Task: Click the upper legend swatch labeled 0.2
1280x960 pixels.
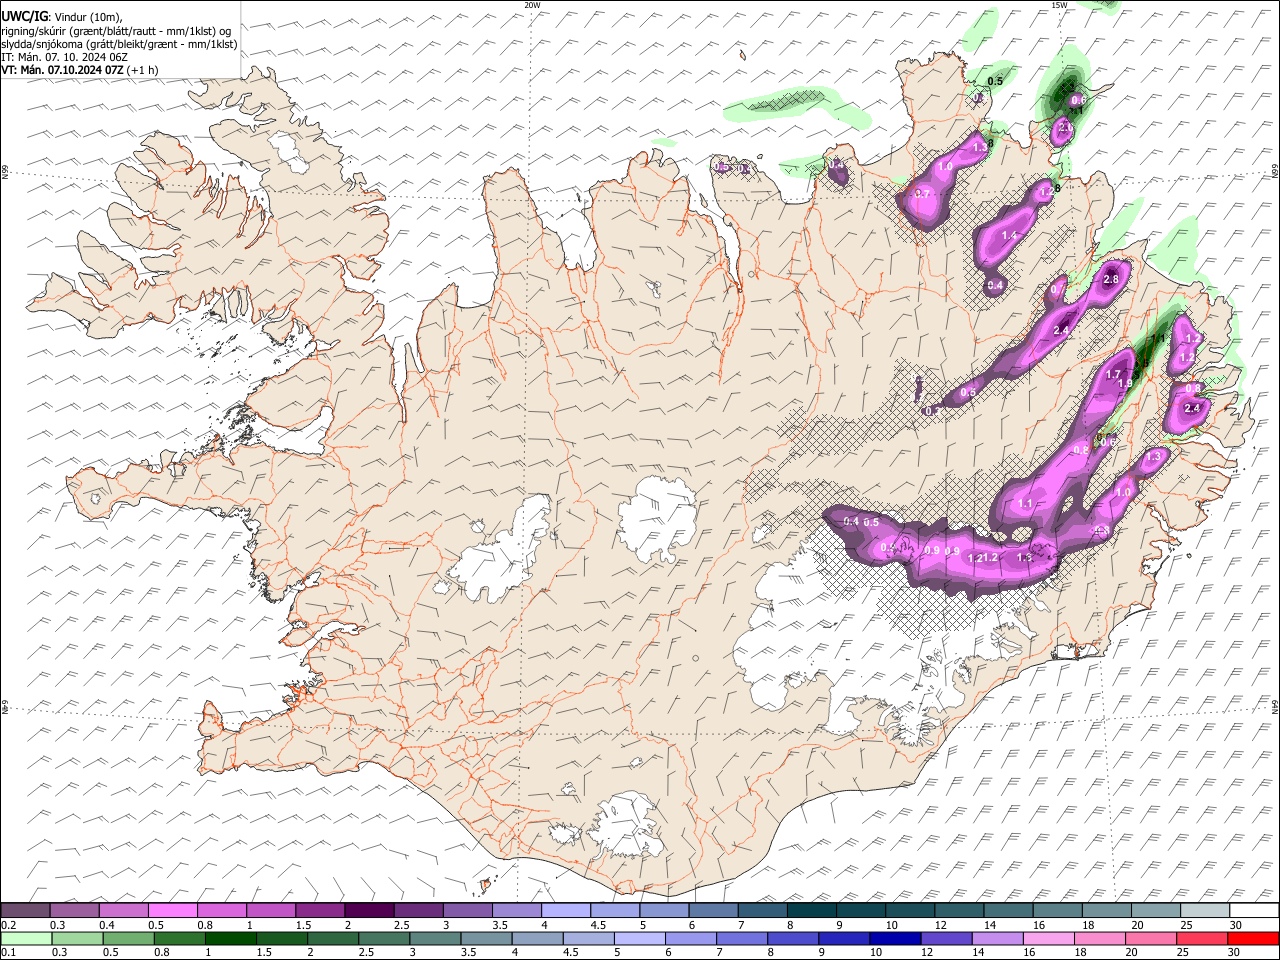Action: tap(25, 911)
